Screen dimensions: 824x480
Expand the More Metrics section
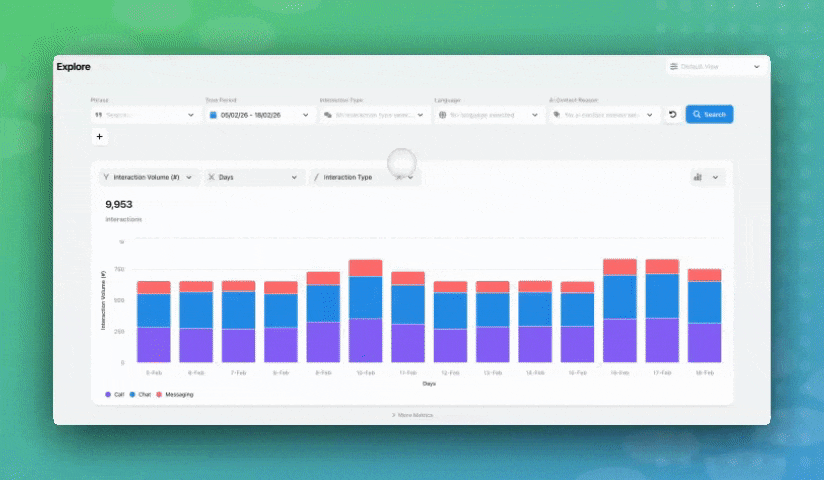(412, 414)
